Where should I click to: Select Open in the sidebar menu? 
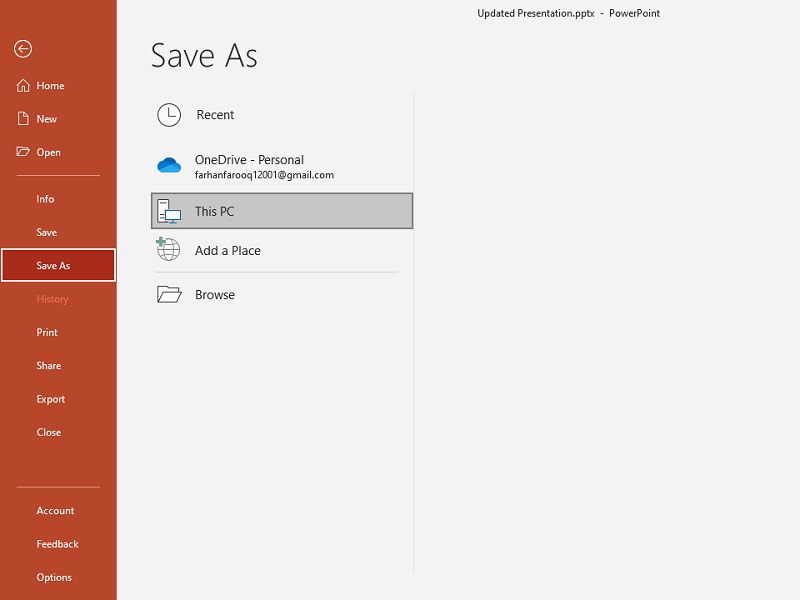tap(58, 152)
